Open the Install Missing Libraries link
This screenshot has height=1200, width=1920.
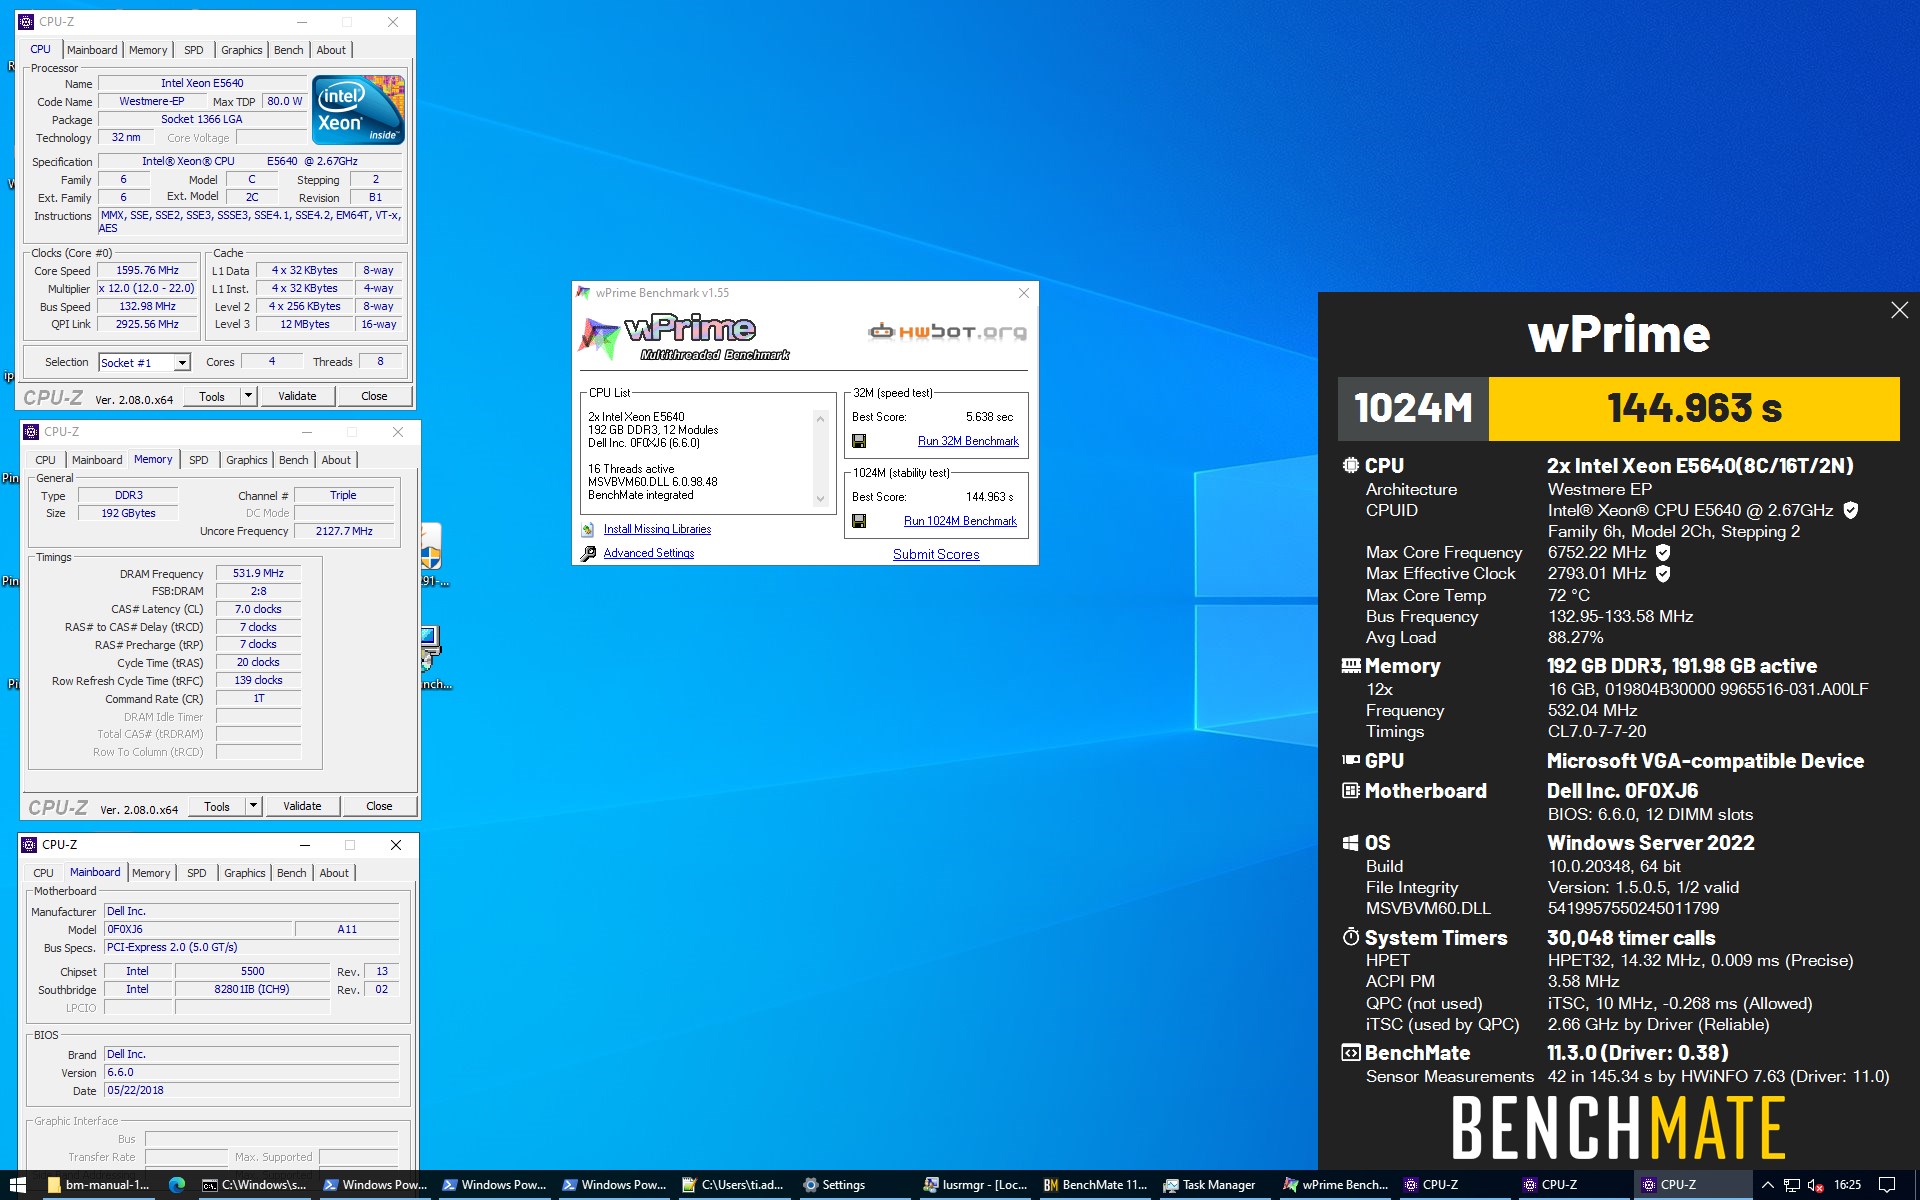[x=657, y=529]
